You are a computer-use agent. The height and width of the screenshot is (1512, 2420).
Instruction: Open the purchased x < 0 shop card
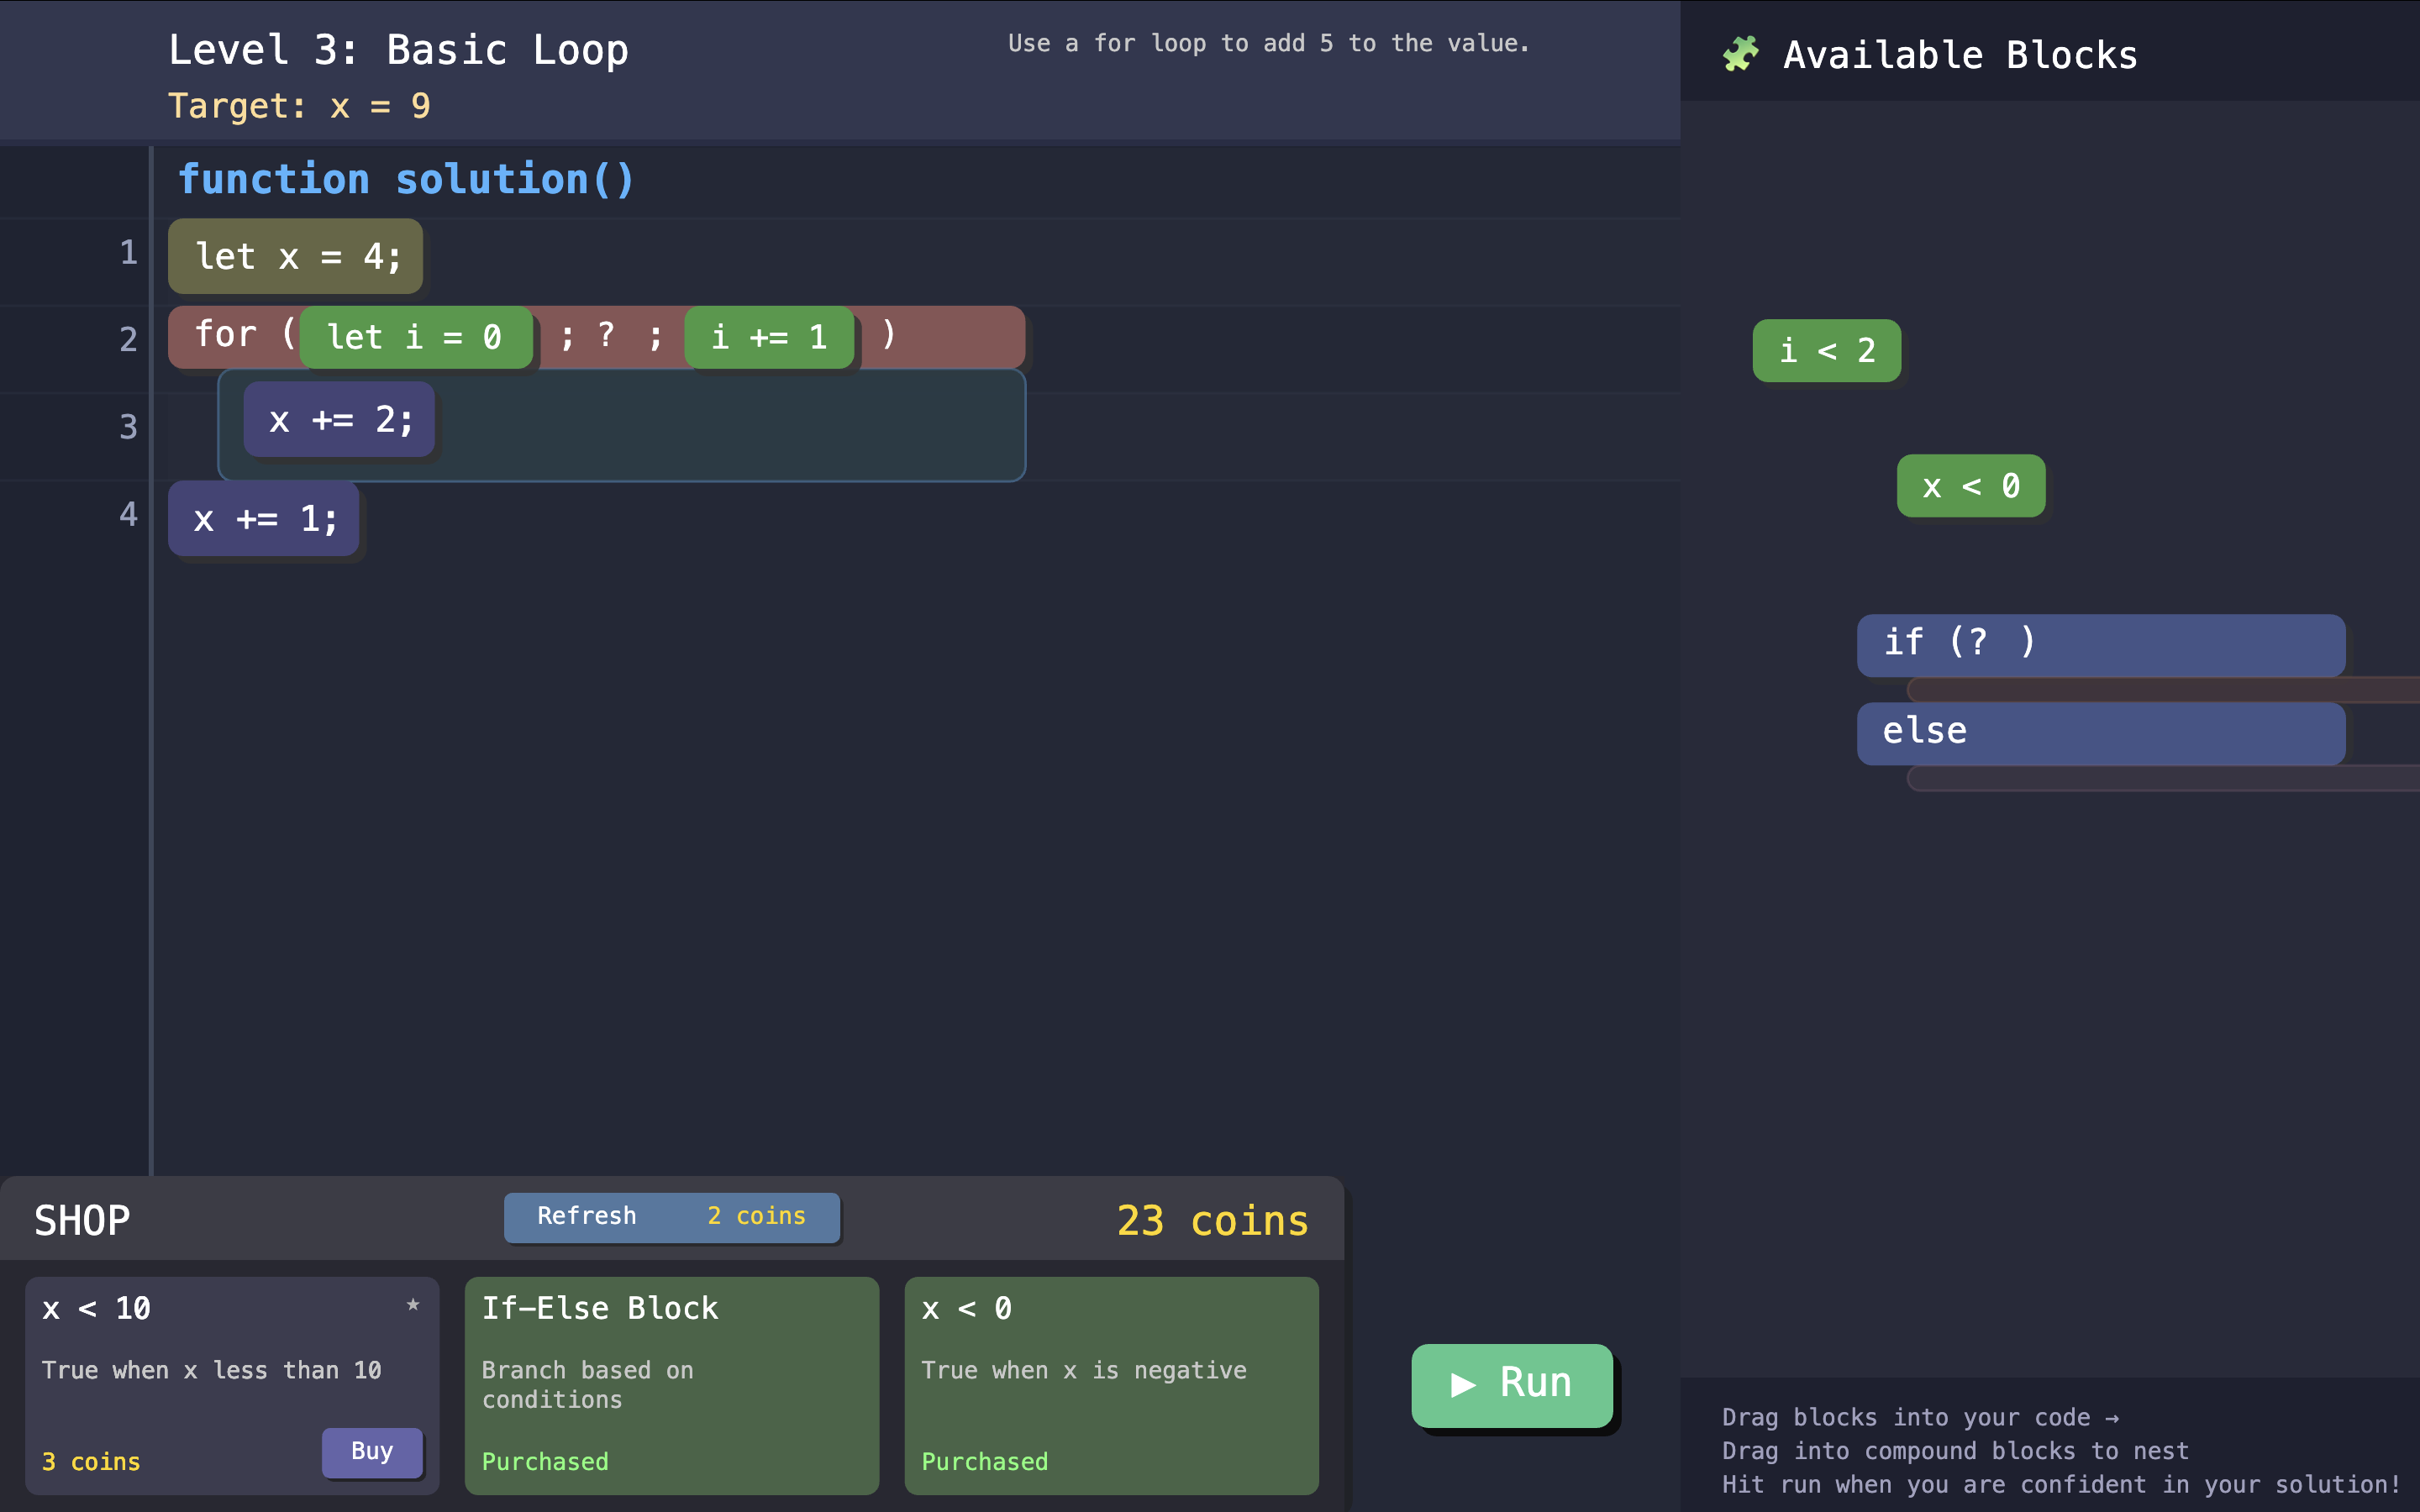pyautogui.click(x=1110, y=1384)
